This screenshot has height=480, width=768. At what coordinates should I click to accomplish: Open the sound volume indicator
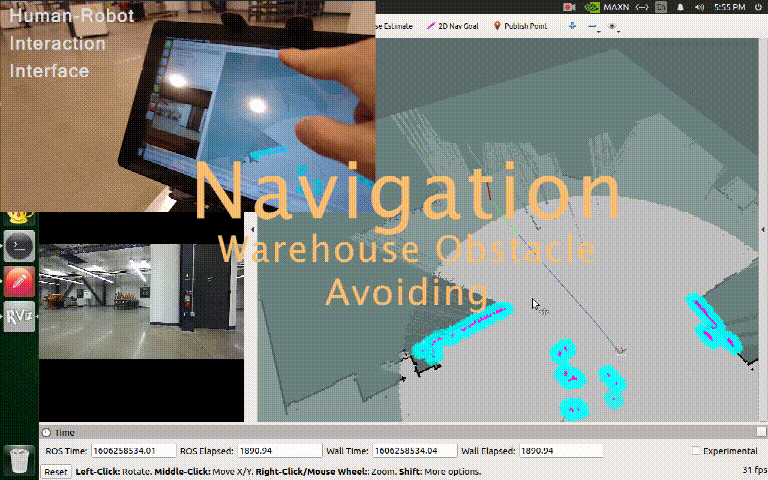point(699,7)
